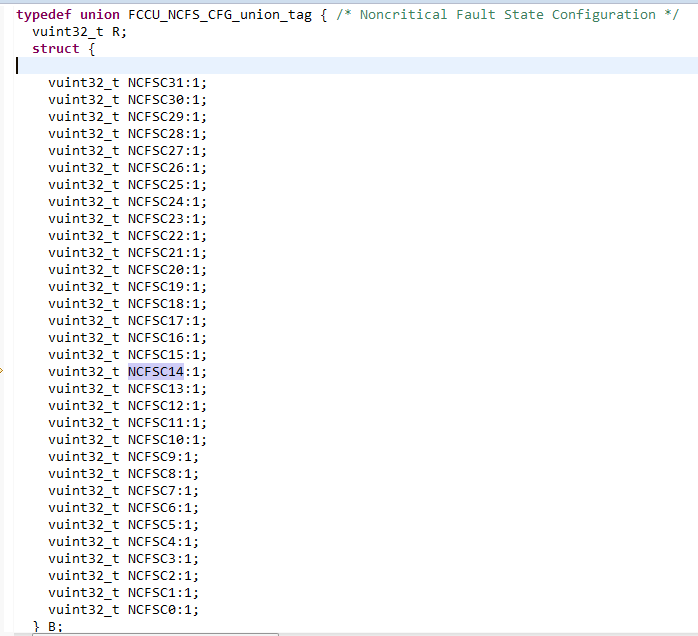The height and width of the screenshot is (636, 698).
Task: Place cursor in the blank highlighted line
Action: [356, 66]
